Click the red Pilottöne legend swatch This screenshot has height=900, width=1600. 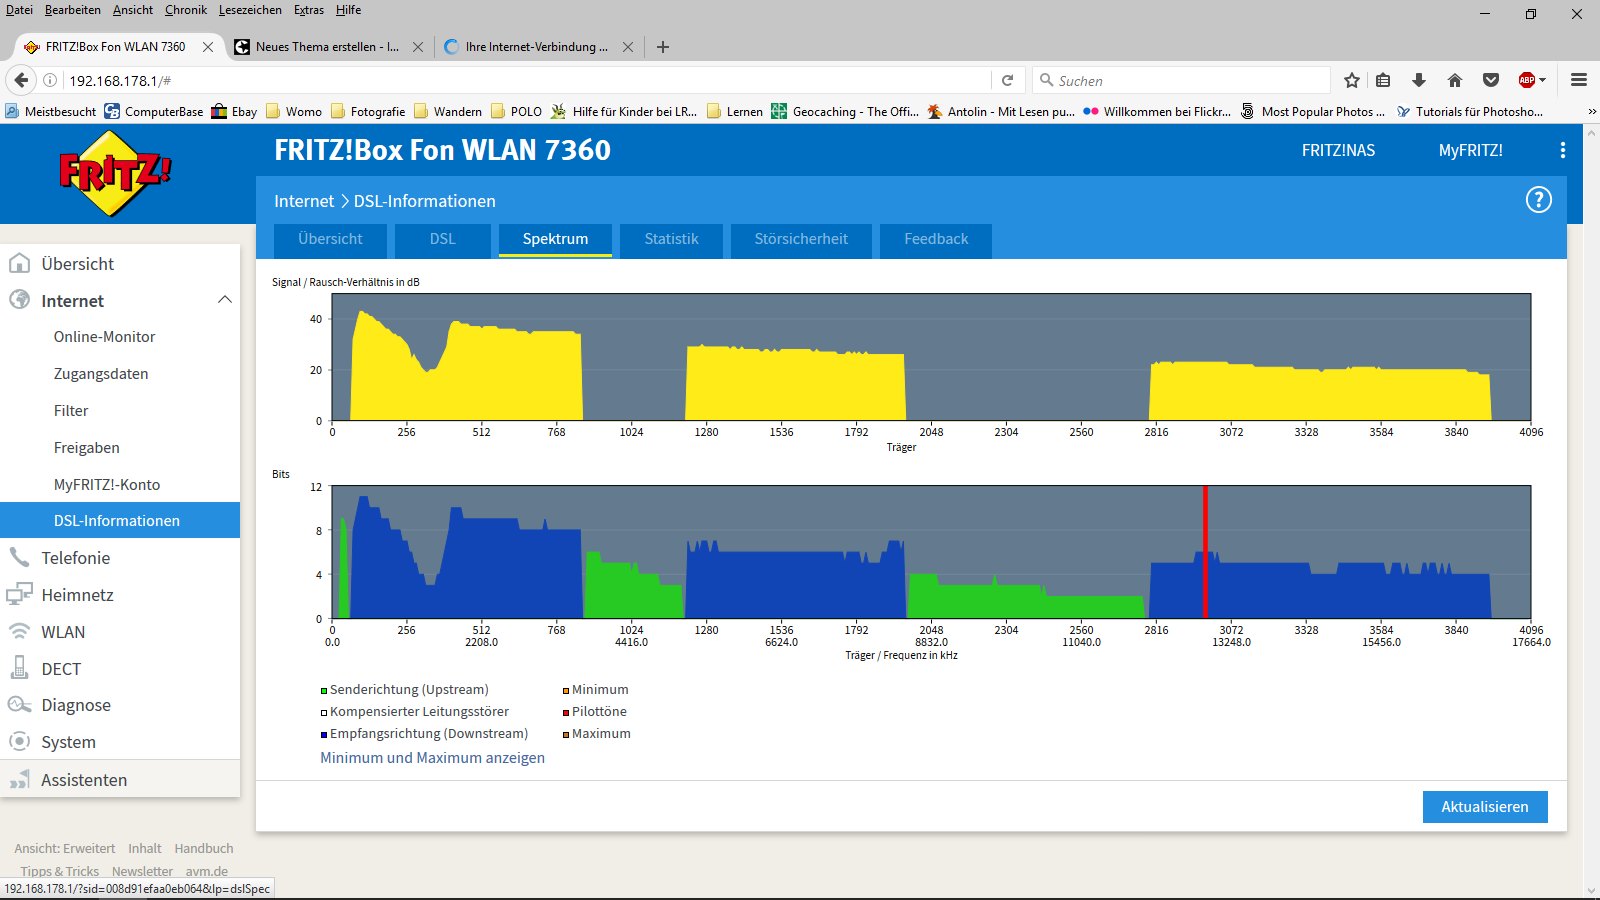tap(566, 713)
